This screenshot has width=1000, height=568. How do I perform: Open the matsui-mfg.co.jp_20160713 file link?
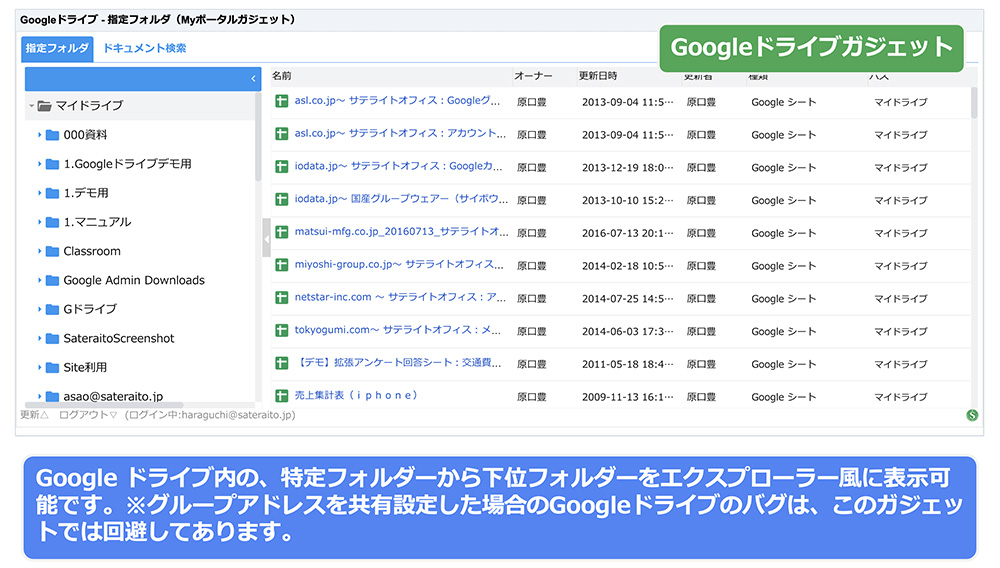click(x=401, y=231)
